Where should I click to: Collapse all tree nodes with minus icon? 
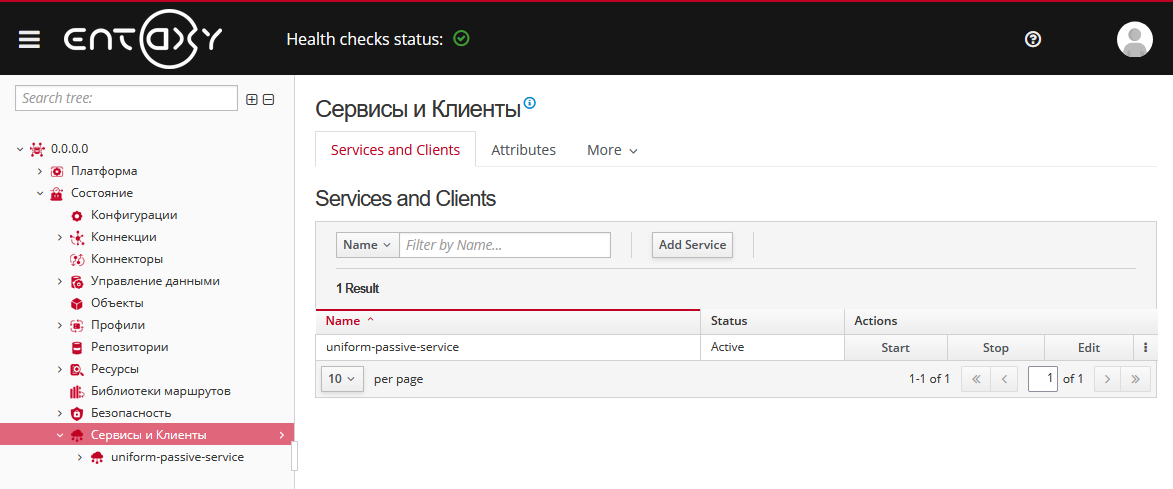pyautogui.click(x=268, y=99)
